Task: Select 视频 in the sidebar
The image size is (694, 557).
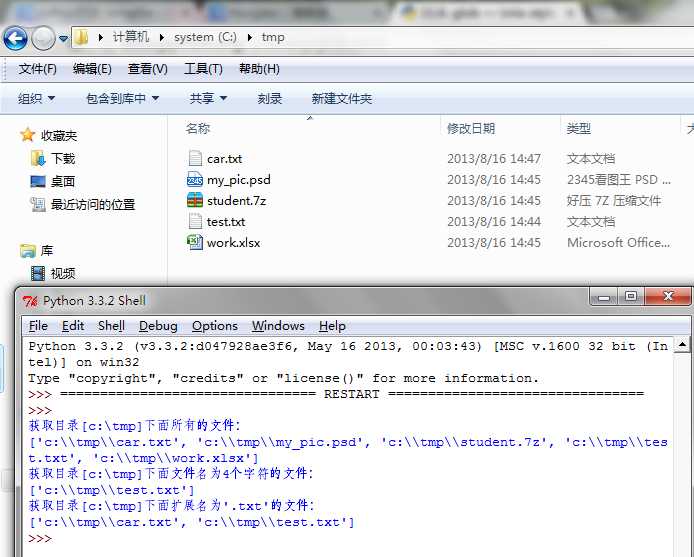Action: (x=63, y=273)
